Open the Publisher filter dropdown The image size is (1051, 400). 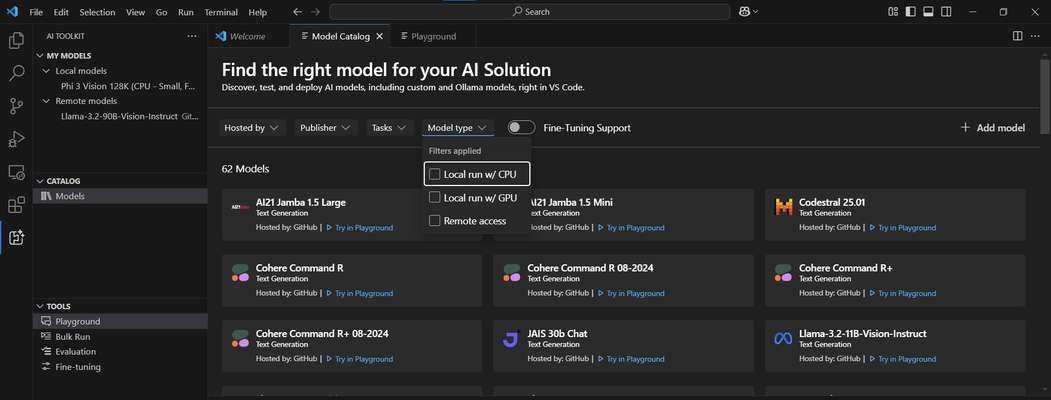(x=326, y=127)
